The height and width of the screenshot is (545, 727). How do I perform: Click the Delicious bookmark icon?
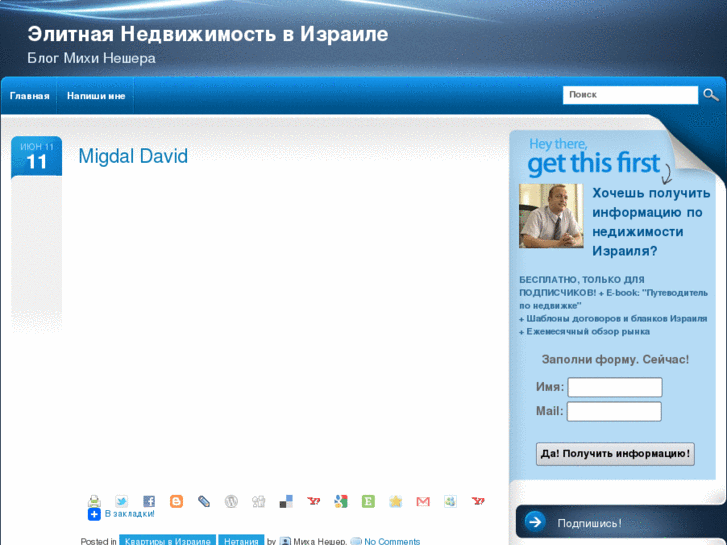286,501
